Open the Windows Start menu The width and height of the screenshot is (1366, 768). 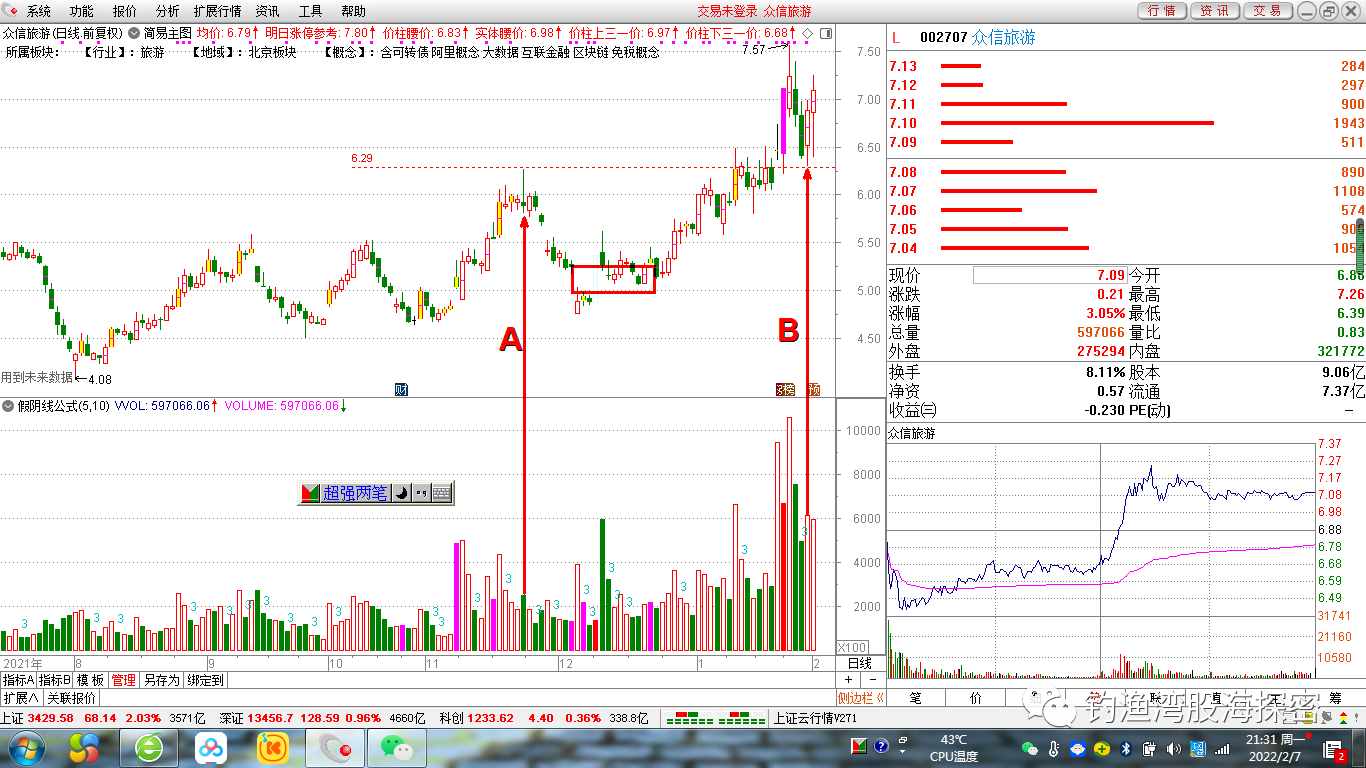point(27,747)
